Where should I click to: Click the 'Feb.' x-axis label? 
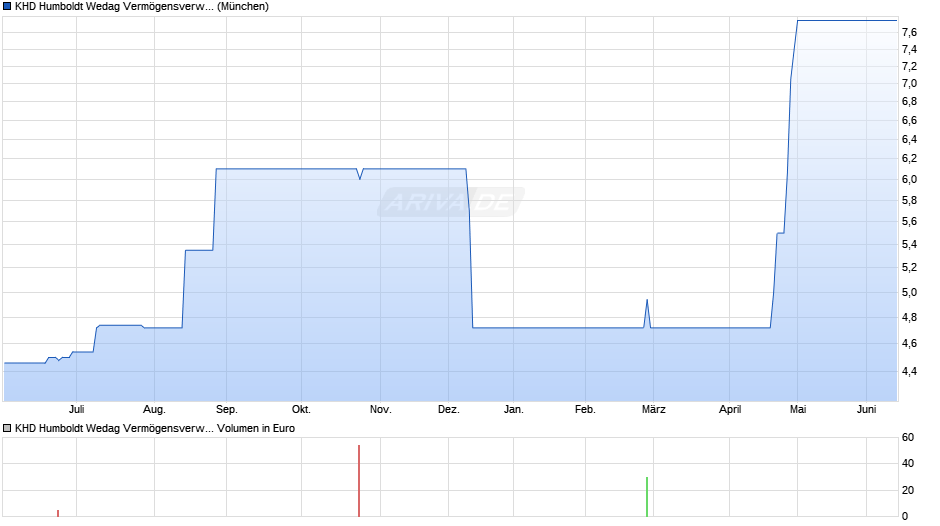pos(585,409)
